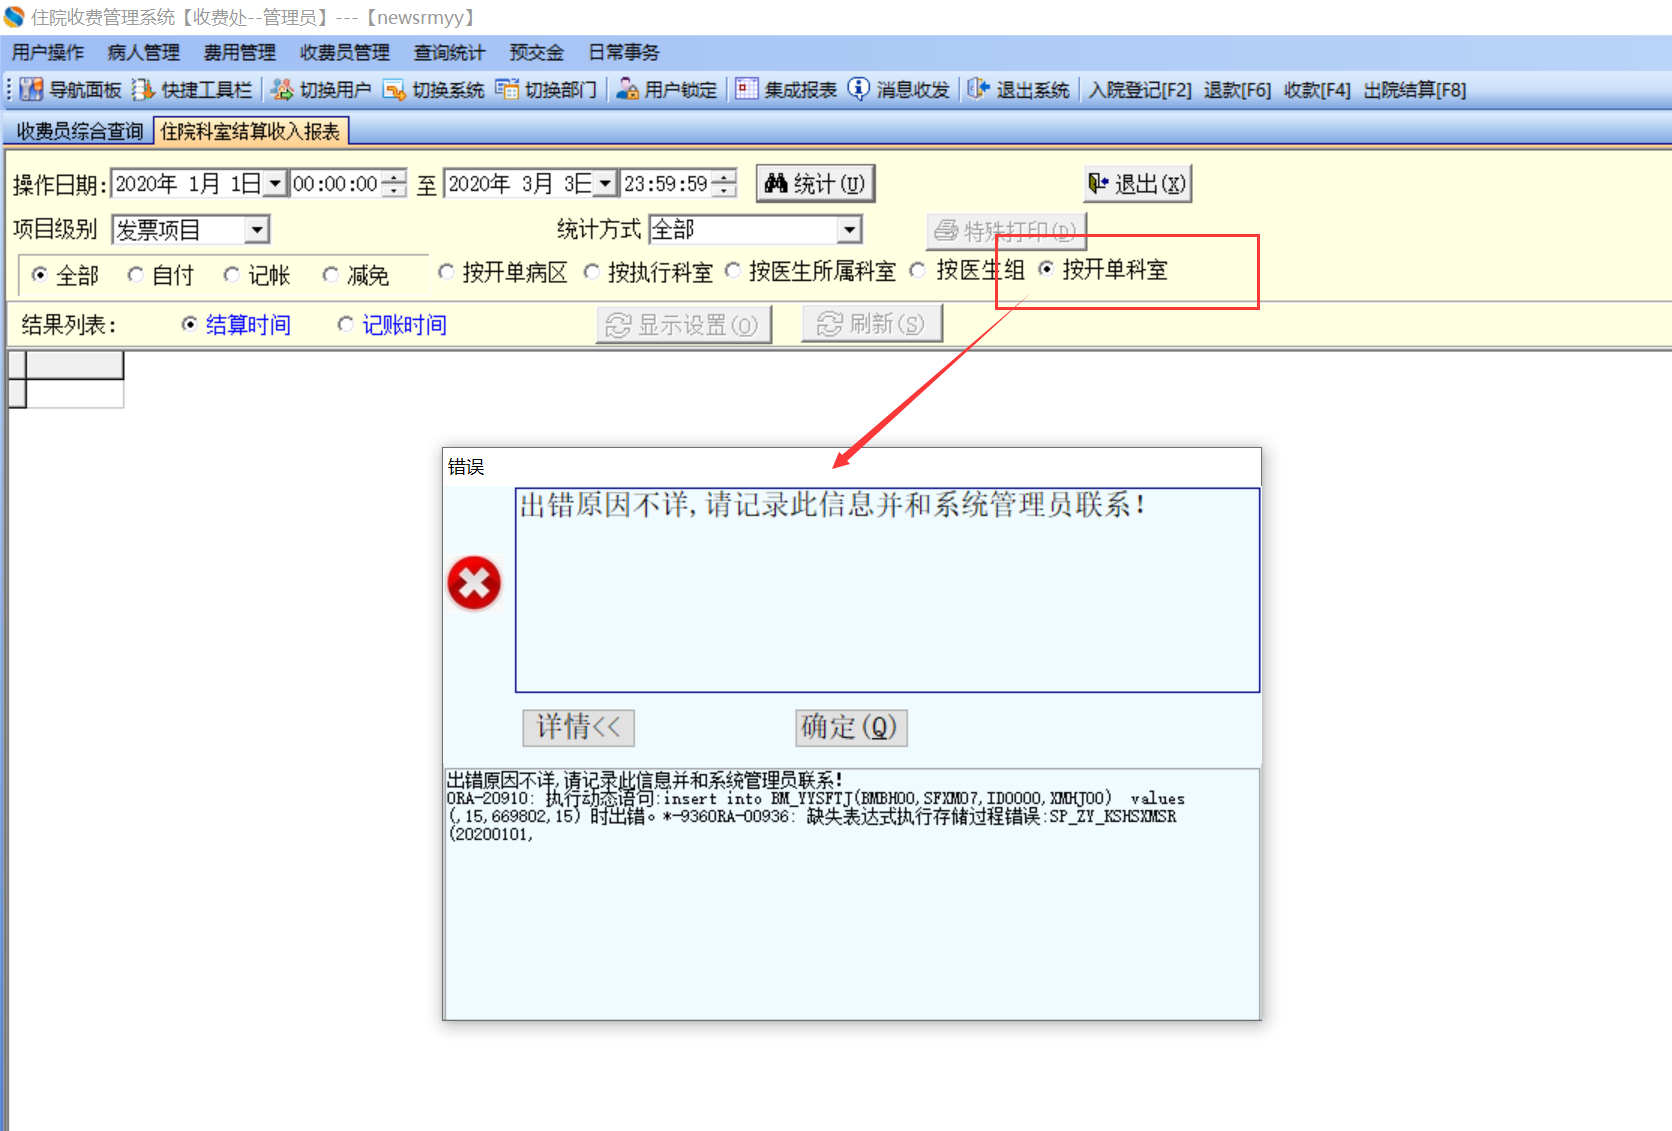Click the start time 00:00:00 field

[x=337, y=184]
